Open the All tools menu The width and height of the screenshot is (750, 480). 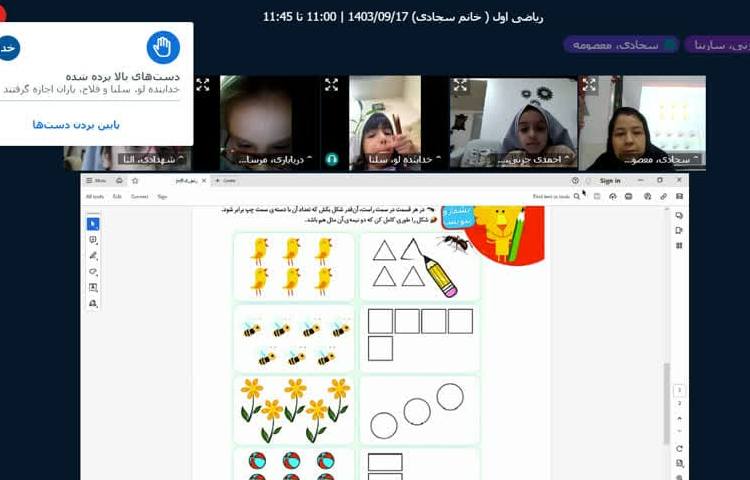(95, 196)
